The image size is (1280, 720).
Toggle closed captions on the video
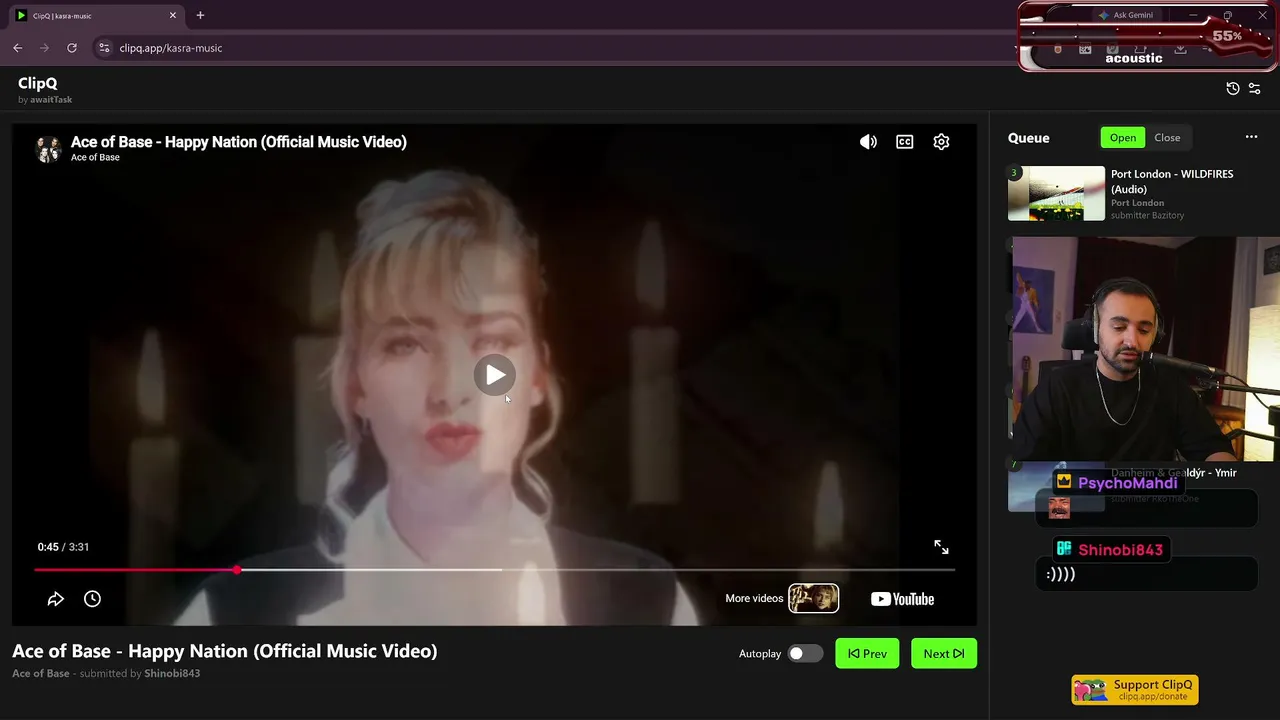pos(905,142)
